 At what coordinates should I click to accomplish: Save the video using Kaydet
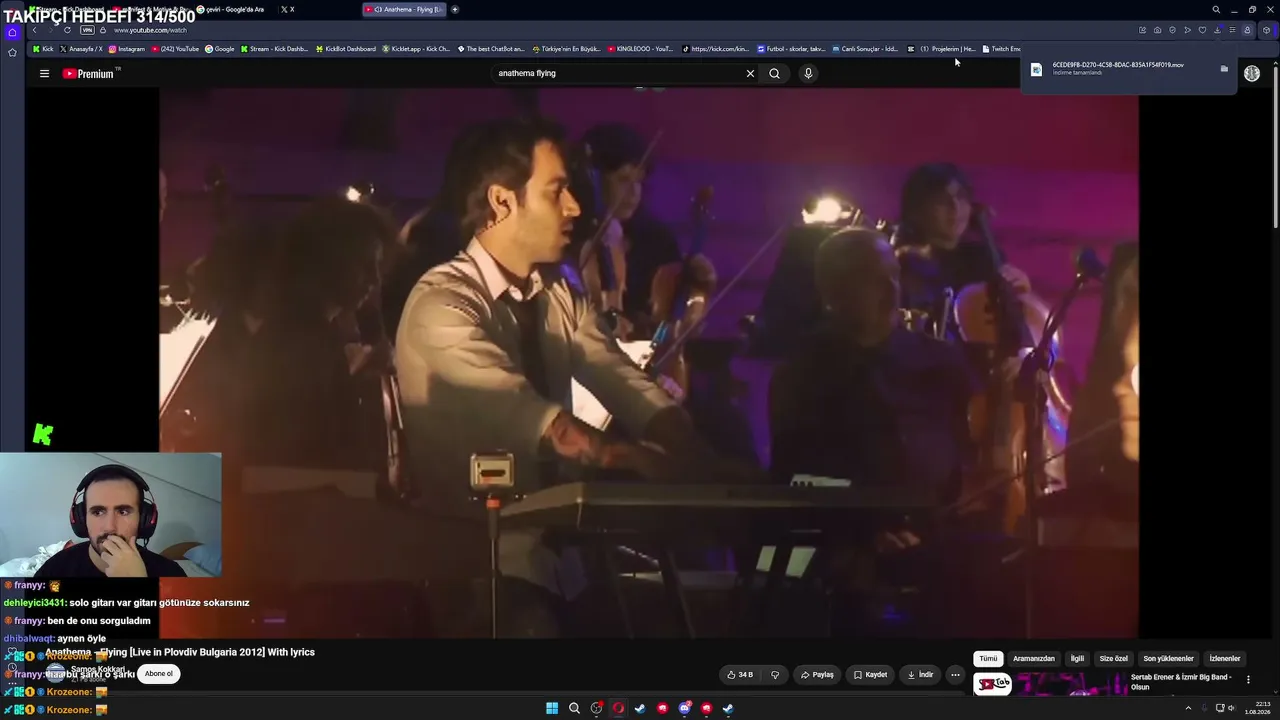[870, 675]
